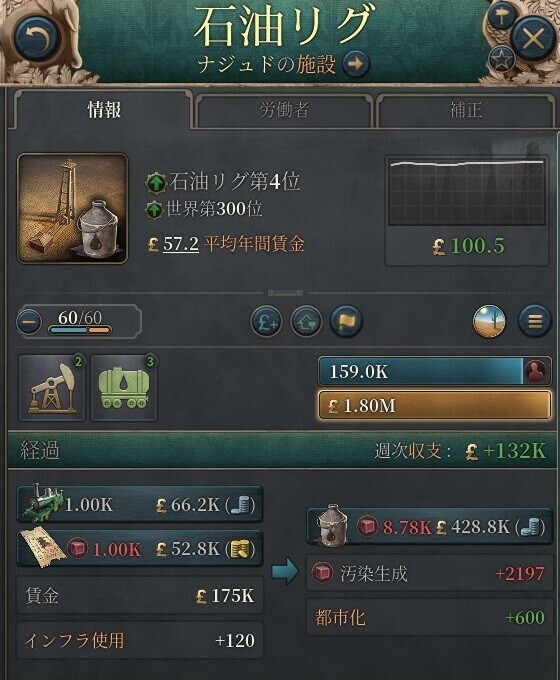Viewport: 560px width, 680px height.
Task: Click the minus building level button
Action: click(29, 322)
